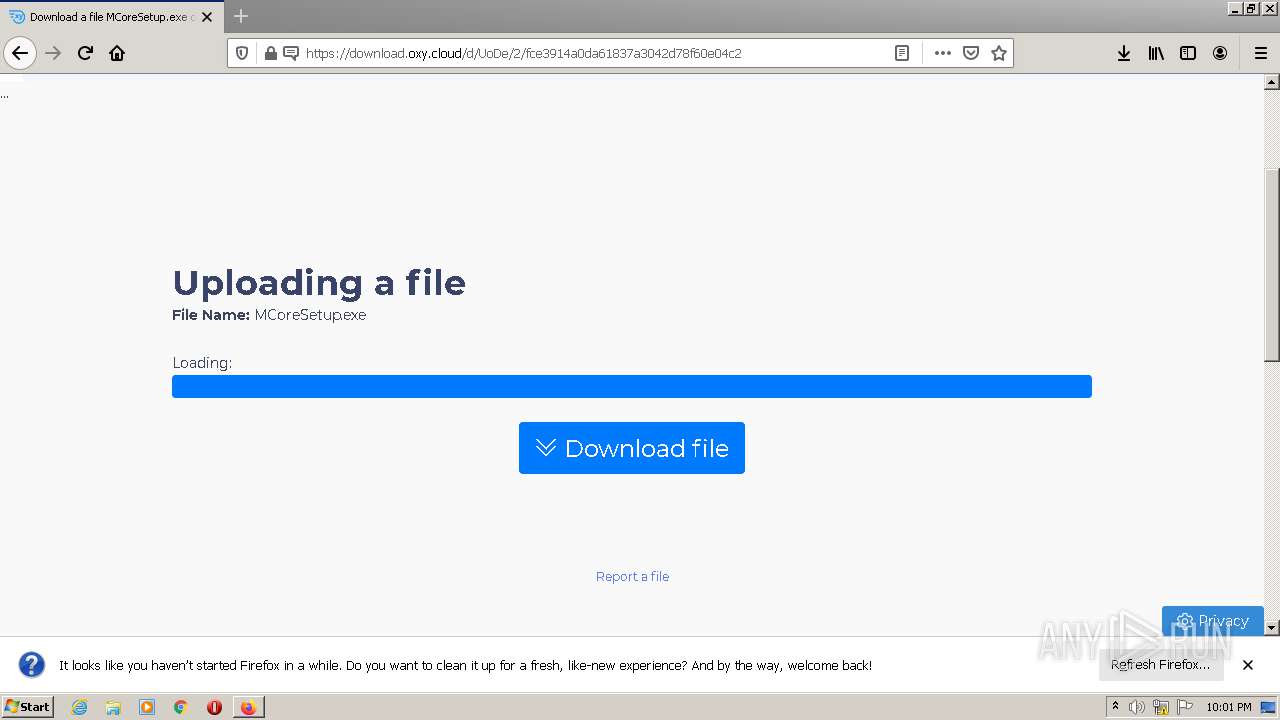
Task: Click the question mark info icon
Action: 32,664
